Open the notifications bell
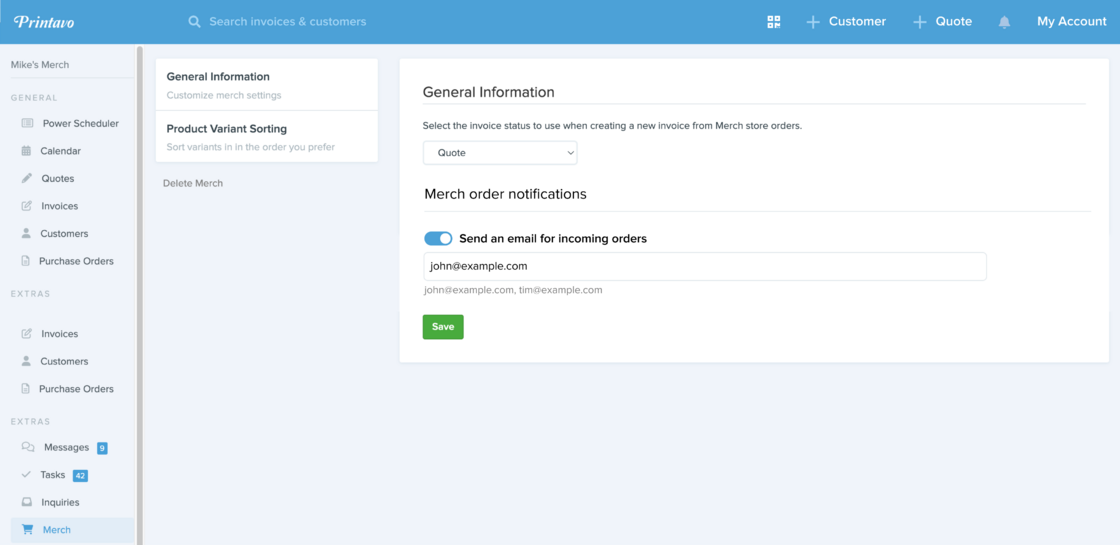 (1004, 22)
